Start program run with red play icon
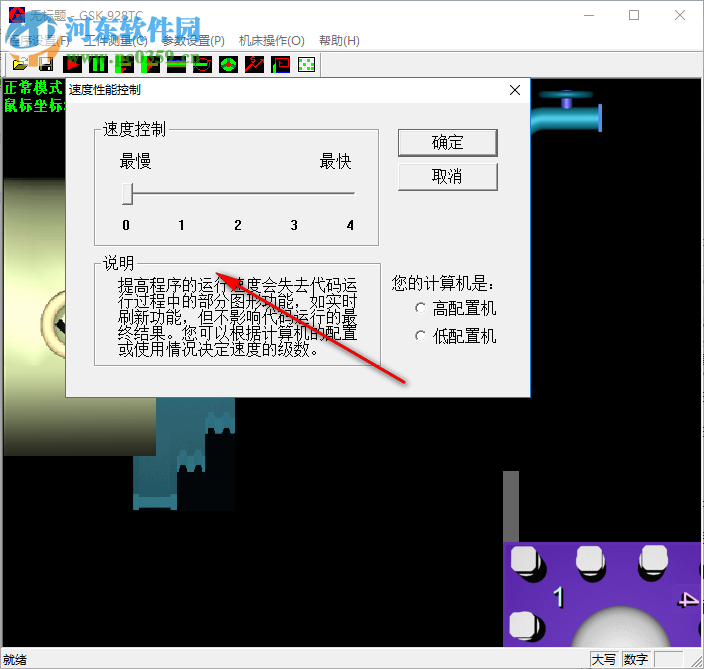This screenshot has height=669, width=704. tap(72, 64)
